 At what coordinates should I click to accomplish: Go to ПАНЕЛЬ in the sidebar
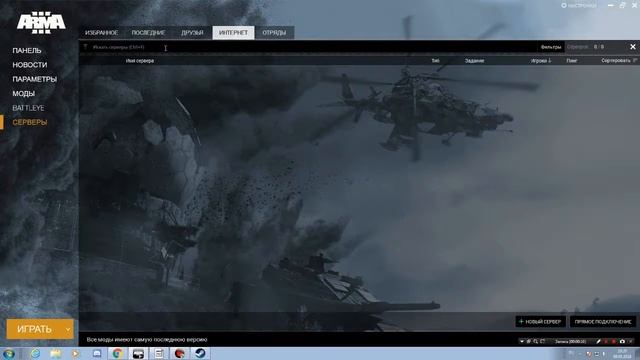point(27,51)
